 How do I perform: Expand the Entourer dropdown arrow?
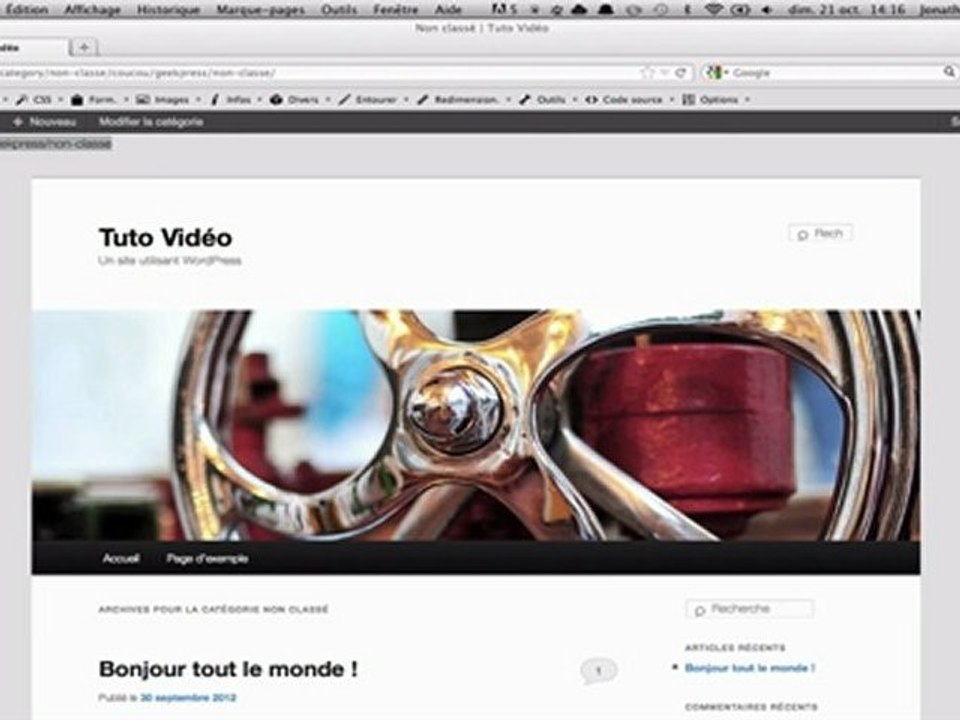pos(406,99)
